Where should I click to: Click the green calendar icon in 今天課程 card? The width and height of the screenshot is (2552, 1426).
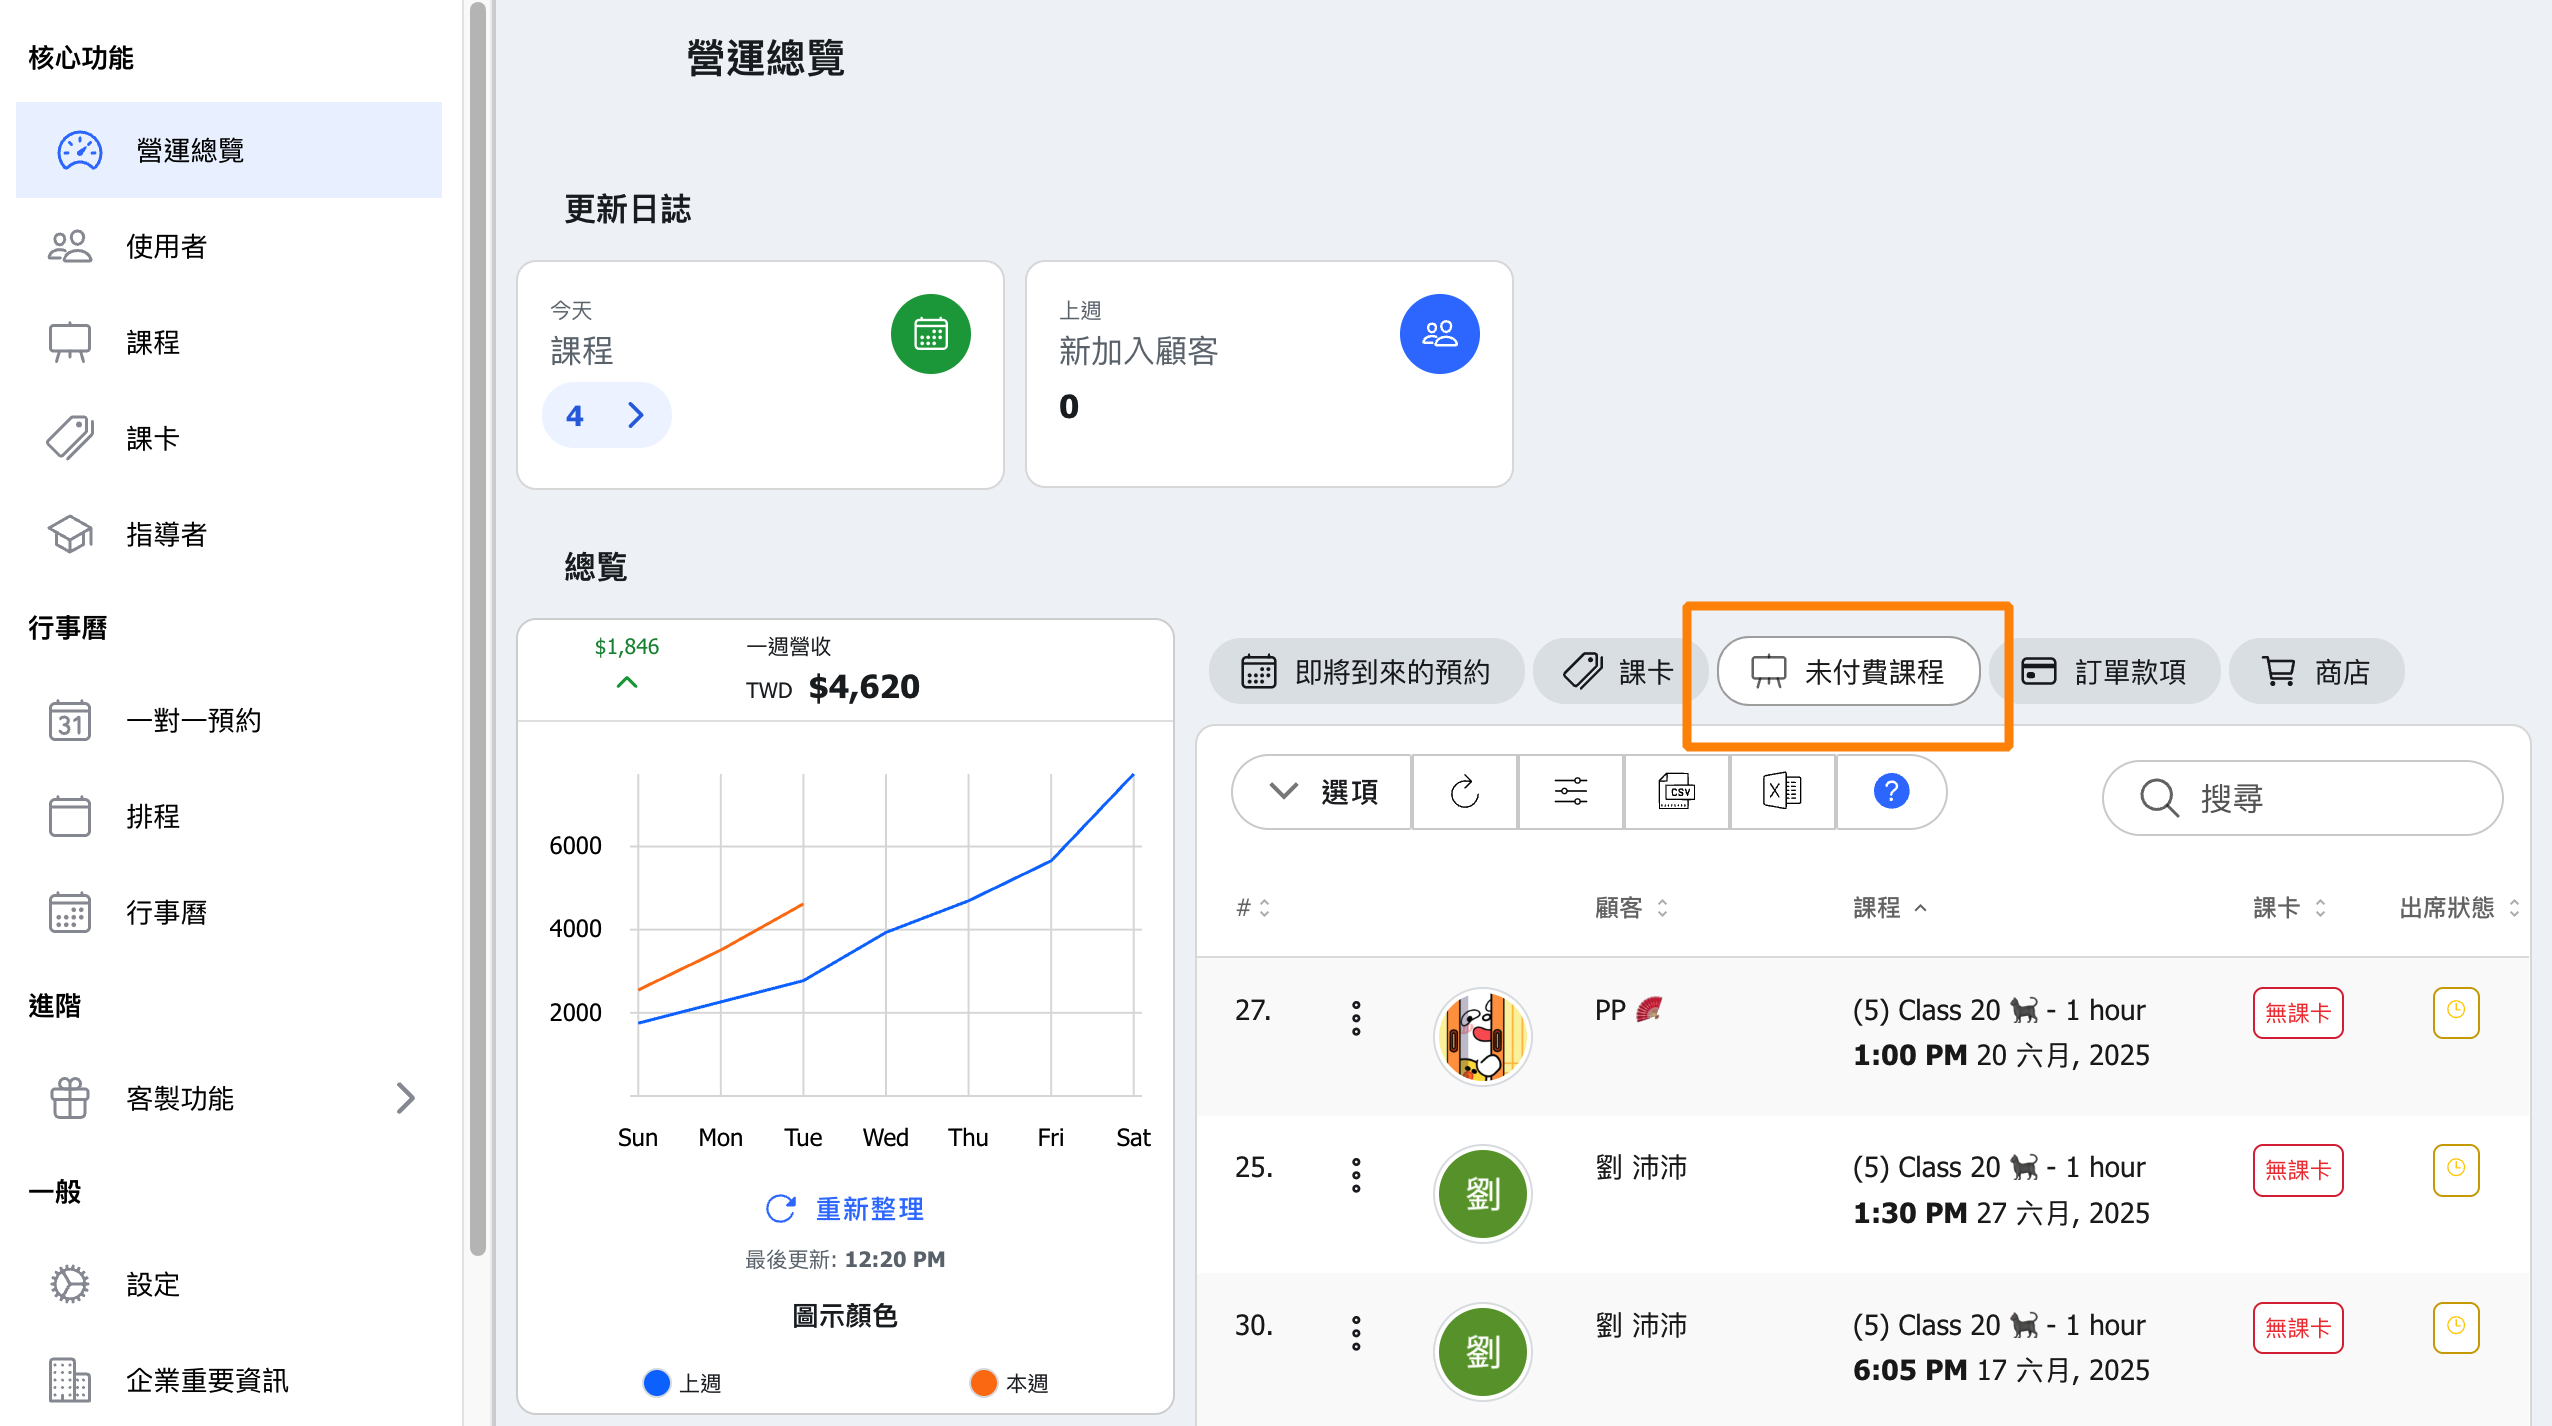pyautogui.click(x=930, y=334)
